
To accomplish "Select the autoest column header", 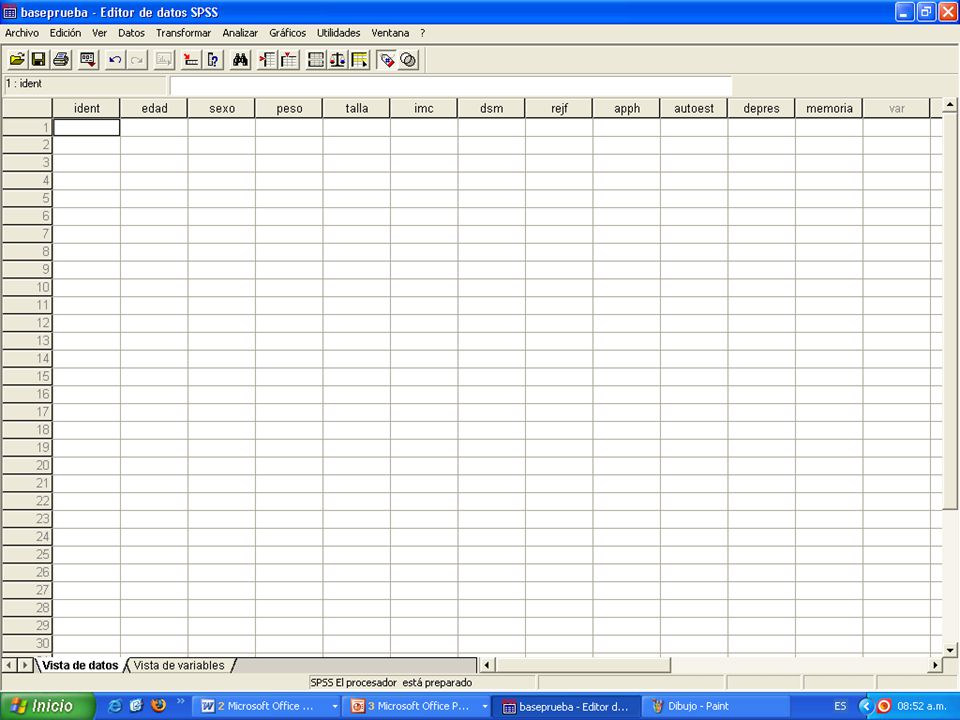I will pos(694,108).
